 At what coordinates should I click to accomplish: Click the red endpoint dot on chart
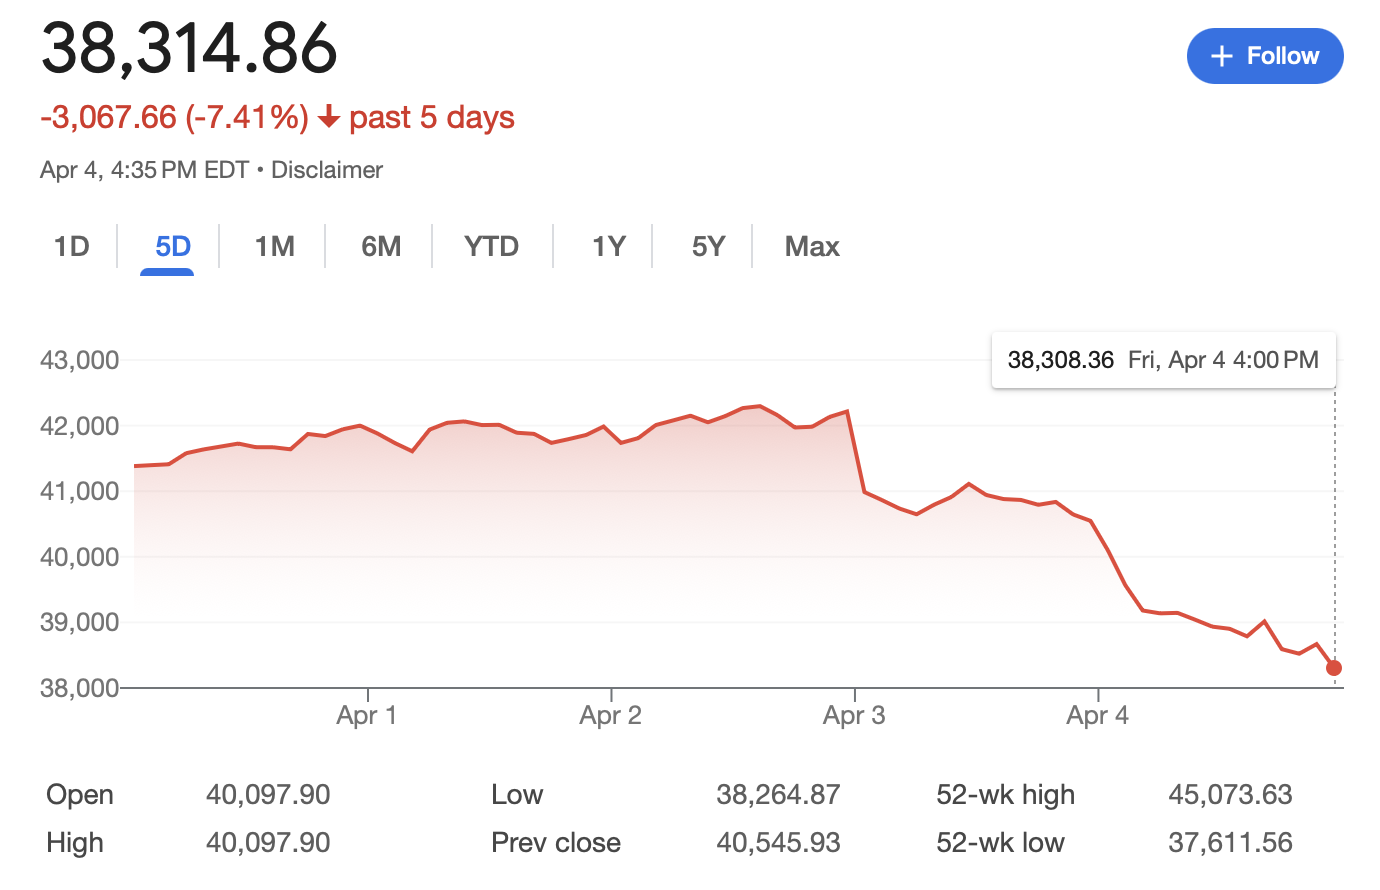[1333, 668]
